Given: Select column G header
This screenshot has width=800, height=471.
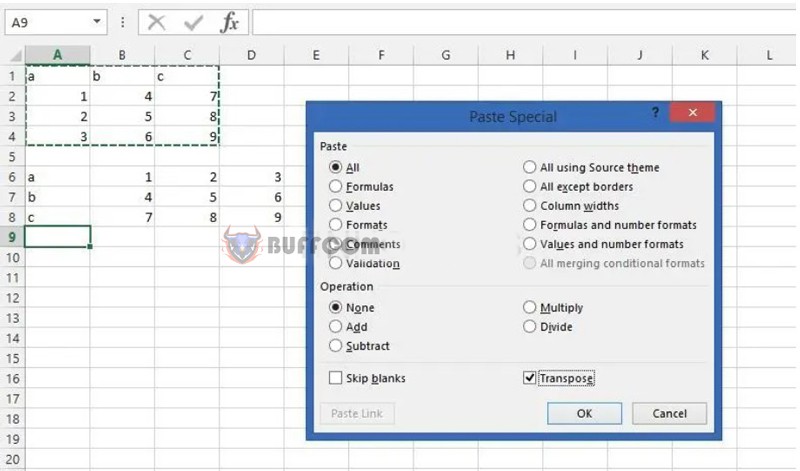Looking at the screenshot, I should click(445, 55).
